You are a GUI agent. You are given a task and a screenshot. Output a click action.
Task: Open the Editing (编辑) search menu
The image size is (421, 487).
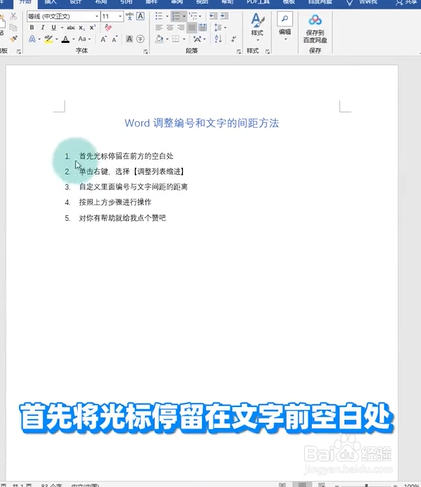(285, 27)
